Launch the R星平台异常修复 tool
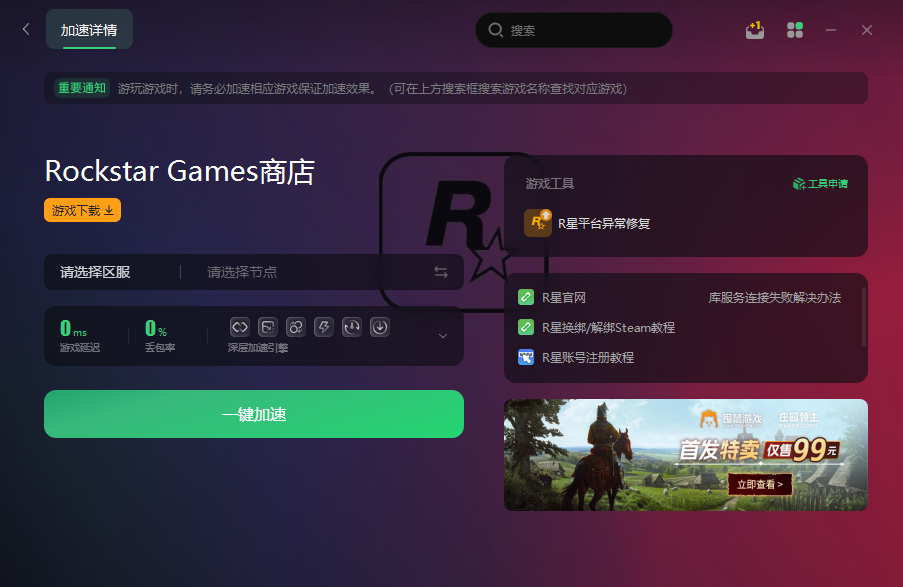The width and height of the screenshot is (903, 587). (587, 224)
